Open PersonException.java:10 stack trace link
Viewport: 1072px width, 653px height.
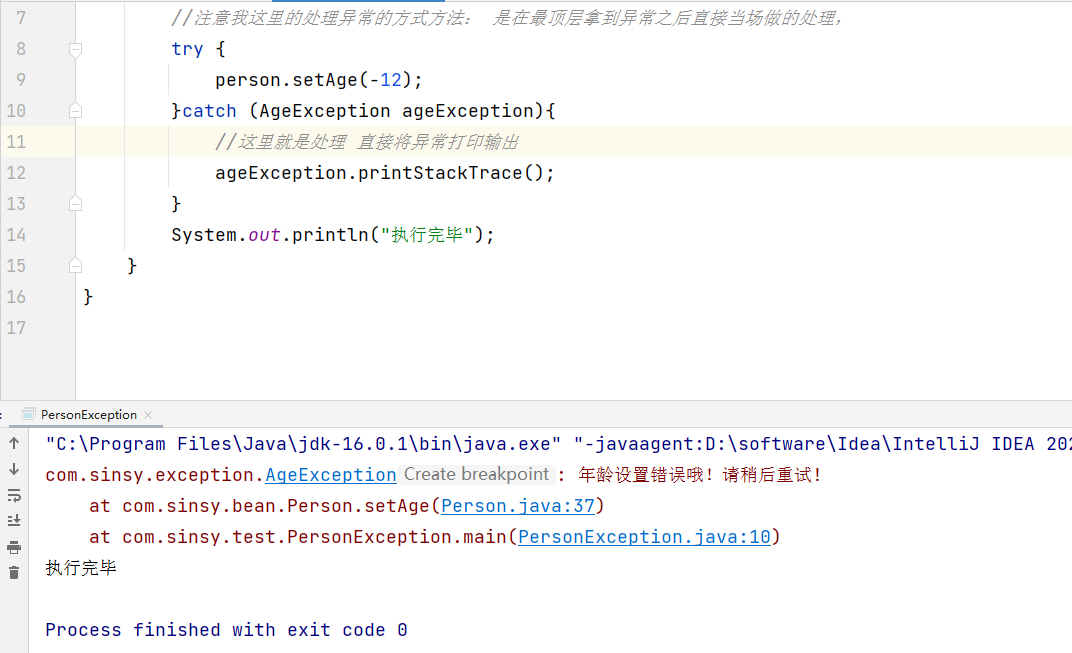[644, 537]
